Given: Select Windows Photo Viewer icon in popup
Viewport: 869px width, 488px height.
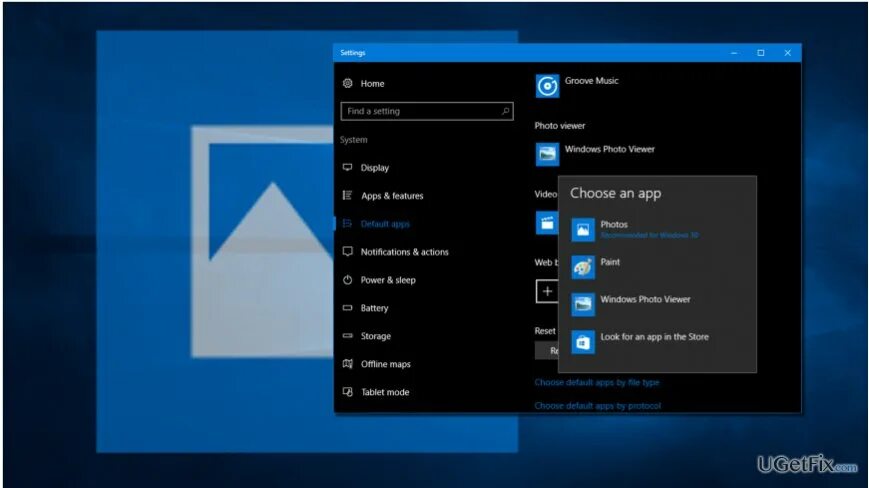Looking at the screenshot, I should click(x=583, y=305).
